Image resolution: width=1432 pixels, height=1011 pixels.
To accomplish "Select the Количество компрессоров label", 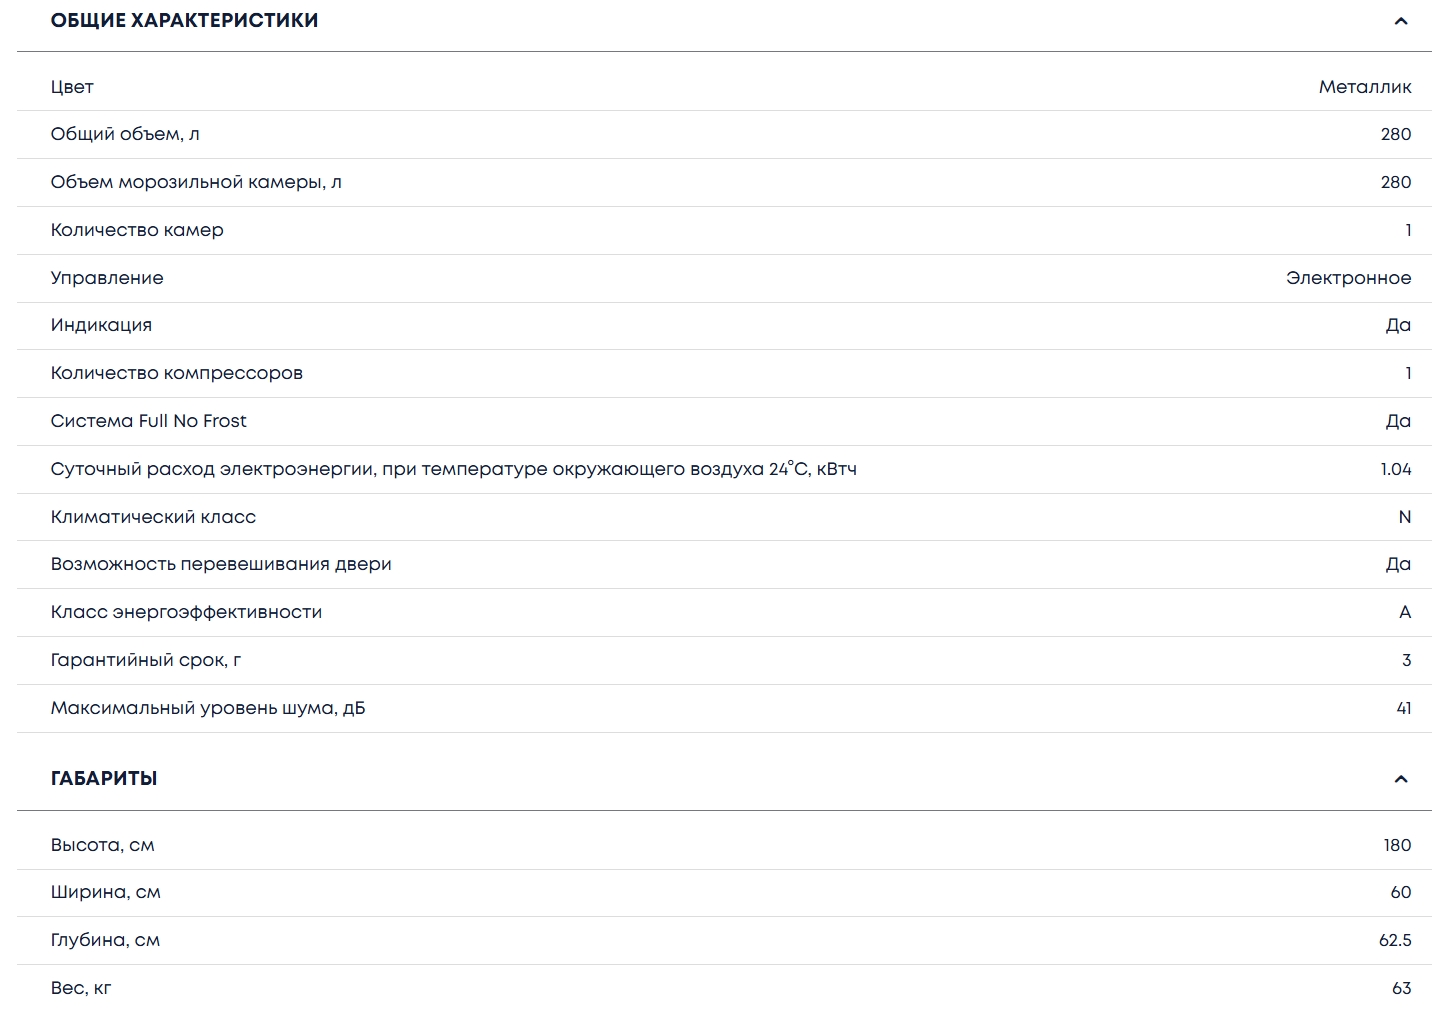I will 176,373.
